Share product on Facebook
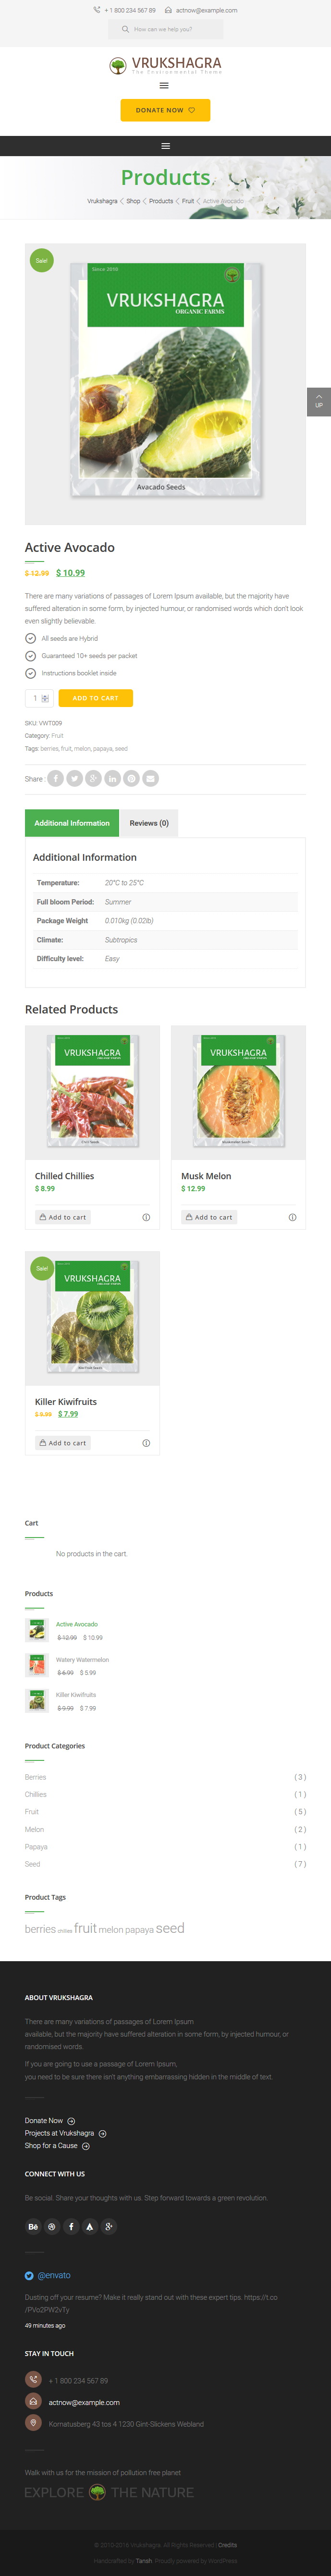The image size is (331, 2576). tap(55, 778)
